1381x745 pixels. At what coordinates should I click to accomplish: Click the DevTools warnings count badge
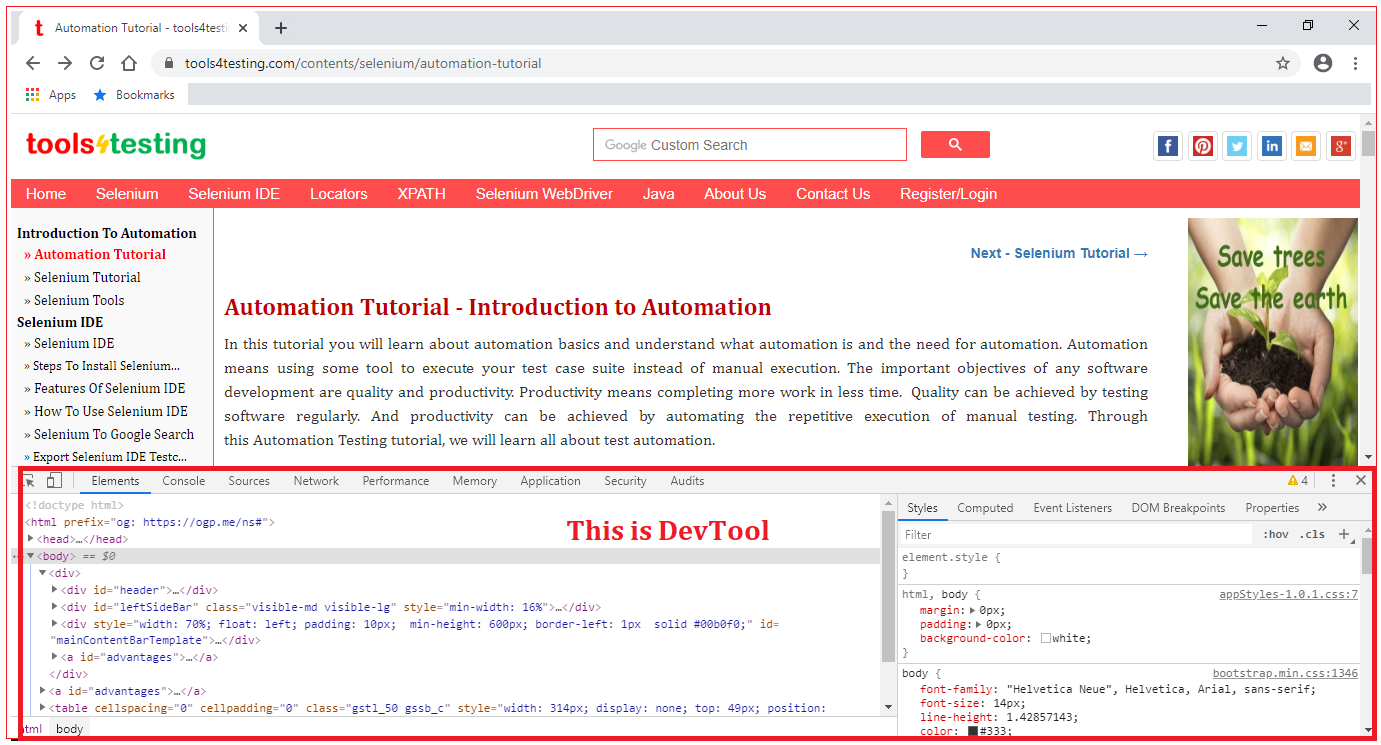tap(1298, 481)
